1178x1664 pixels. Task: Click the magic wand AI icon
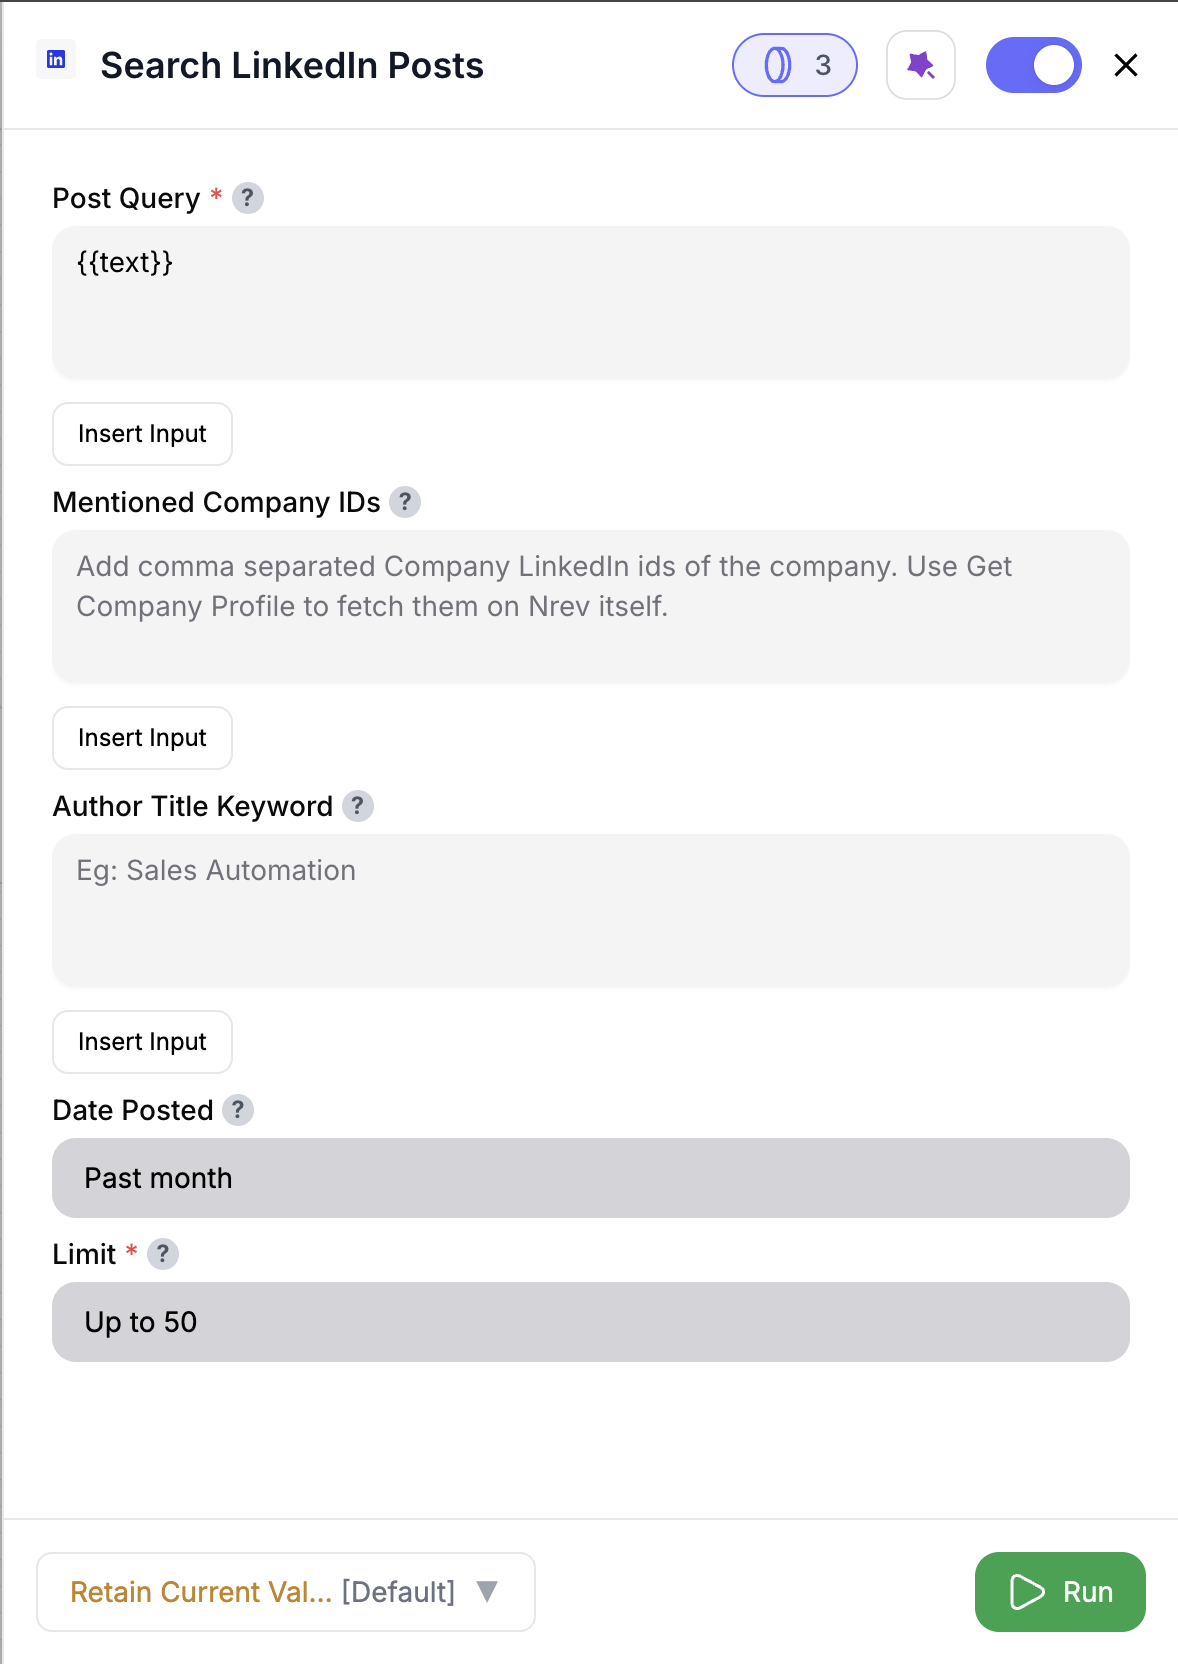[x=920, y=64]
